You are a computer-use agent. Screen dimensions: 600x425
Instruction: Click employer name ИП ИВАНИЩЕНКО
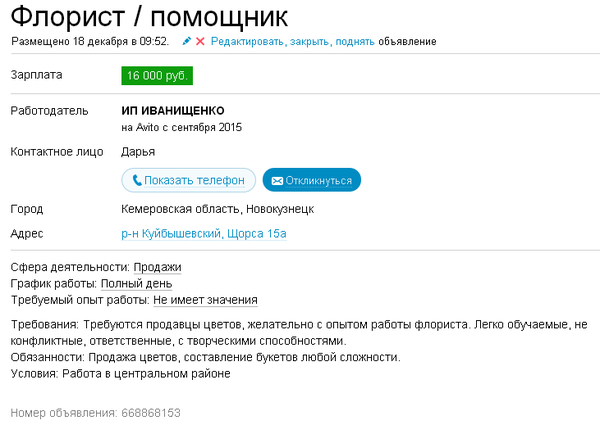tap(172, 110)
